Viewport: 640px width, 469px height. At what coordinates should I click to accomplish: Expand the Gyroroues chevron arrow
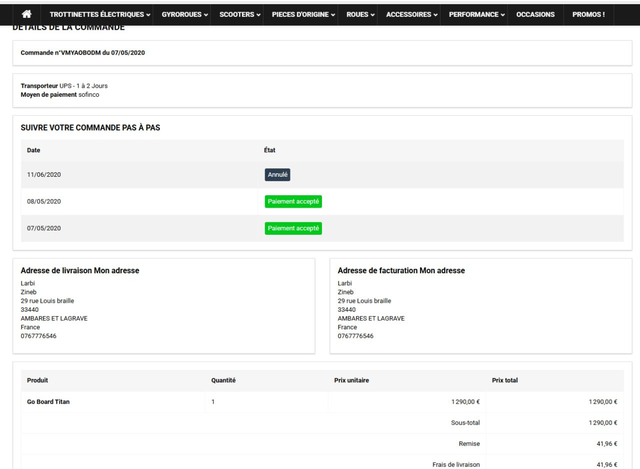[x=206, y=15]
